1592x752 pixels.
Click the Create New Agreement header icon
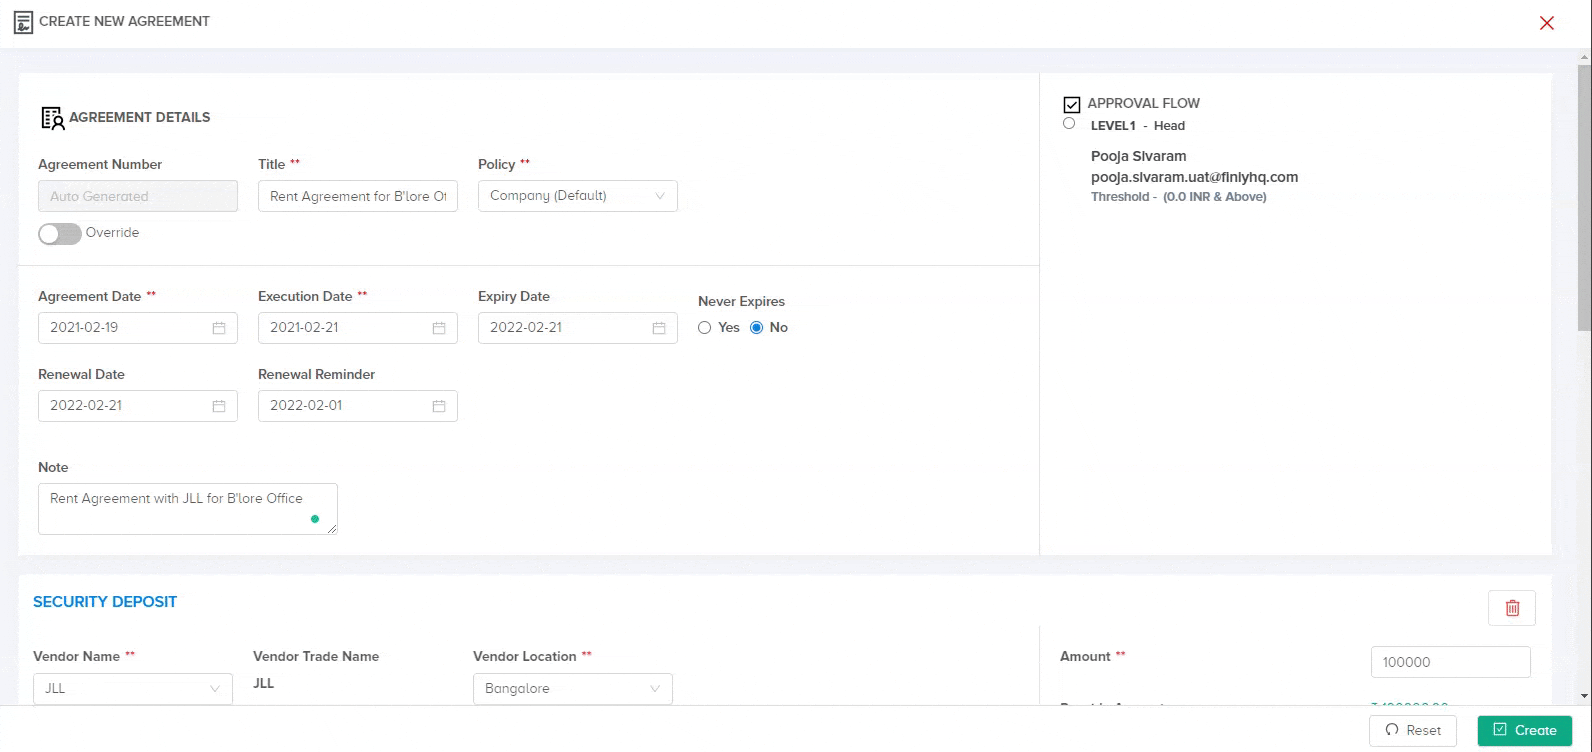pyautogui.click(x=23, y=22)
